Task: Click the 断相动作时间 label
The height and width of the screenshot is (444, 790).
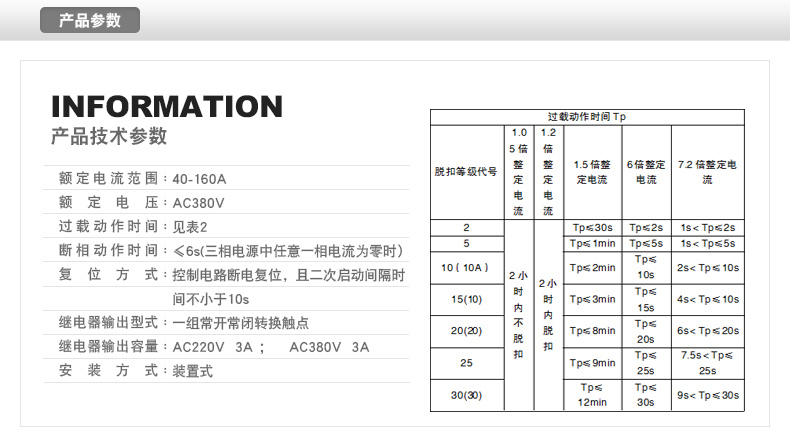Action: point(108,250)
